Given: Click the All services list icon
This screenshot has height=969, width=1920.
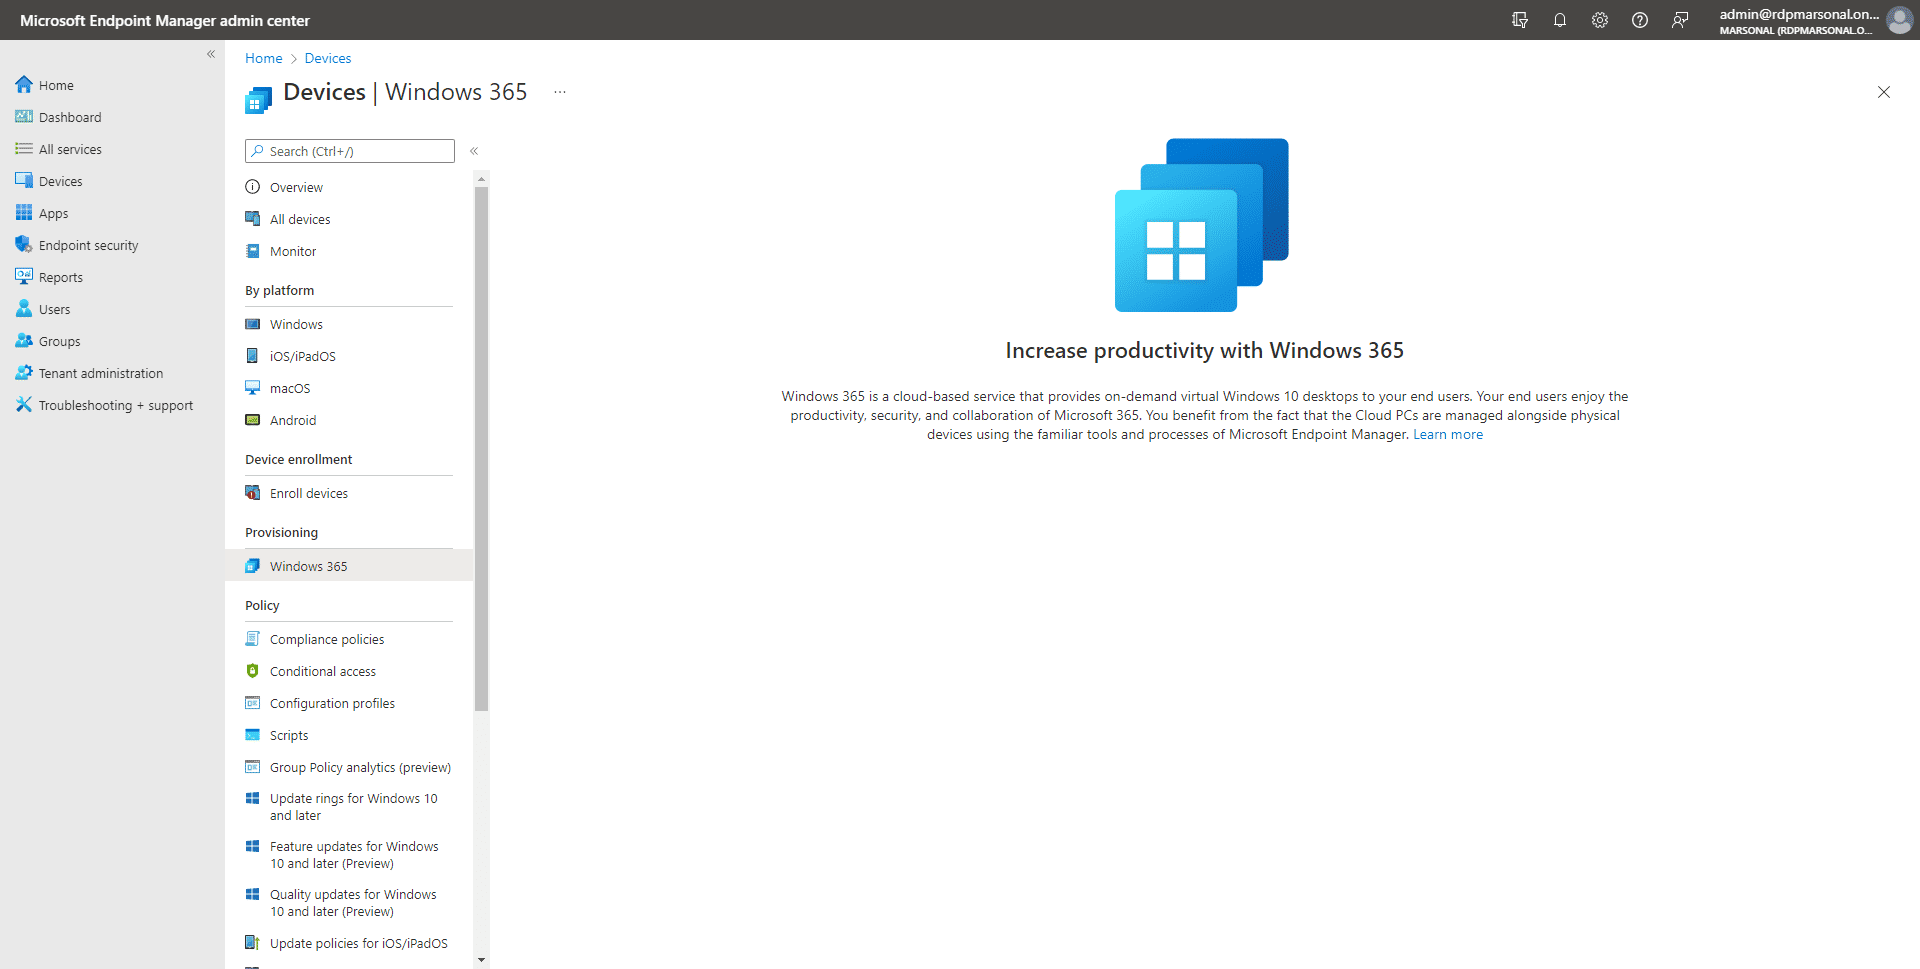Looking at the screenshot, I should (24, 149).
